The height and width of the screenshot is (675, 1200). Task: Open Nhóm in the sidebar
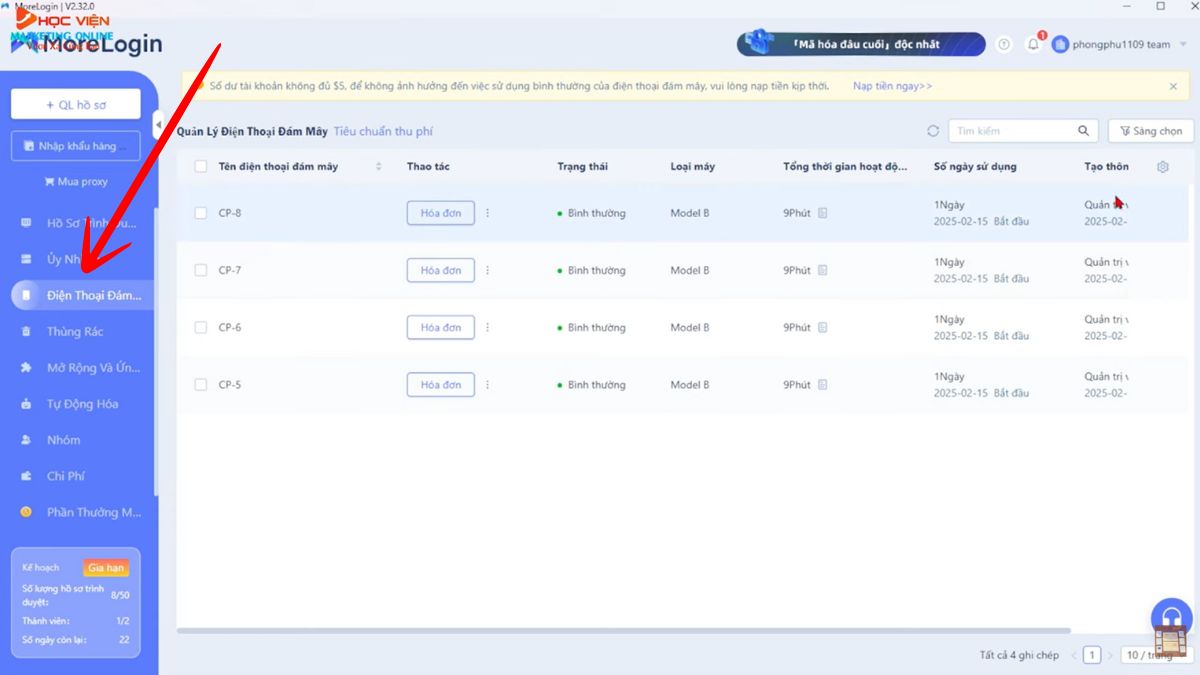[x=82, y=440]
